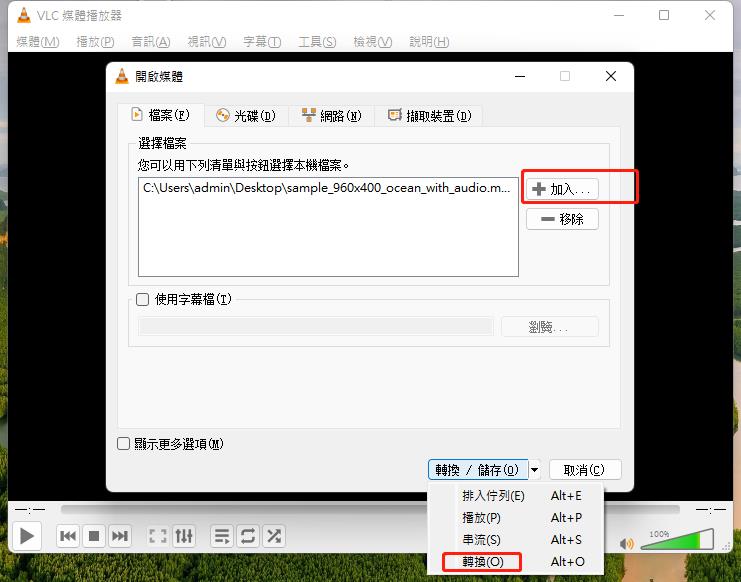Adjust the volume slider at 100%

tap(677, 539)
